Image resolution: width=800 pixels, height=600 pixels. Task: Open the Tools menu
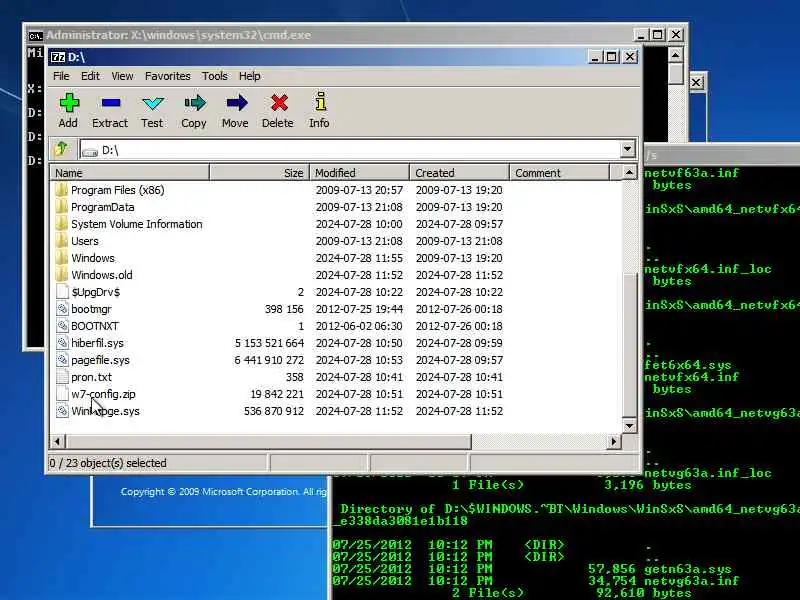[214, 76]
